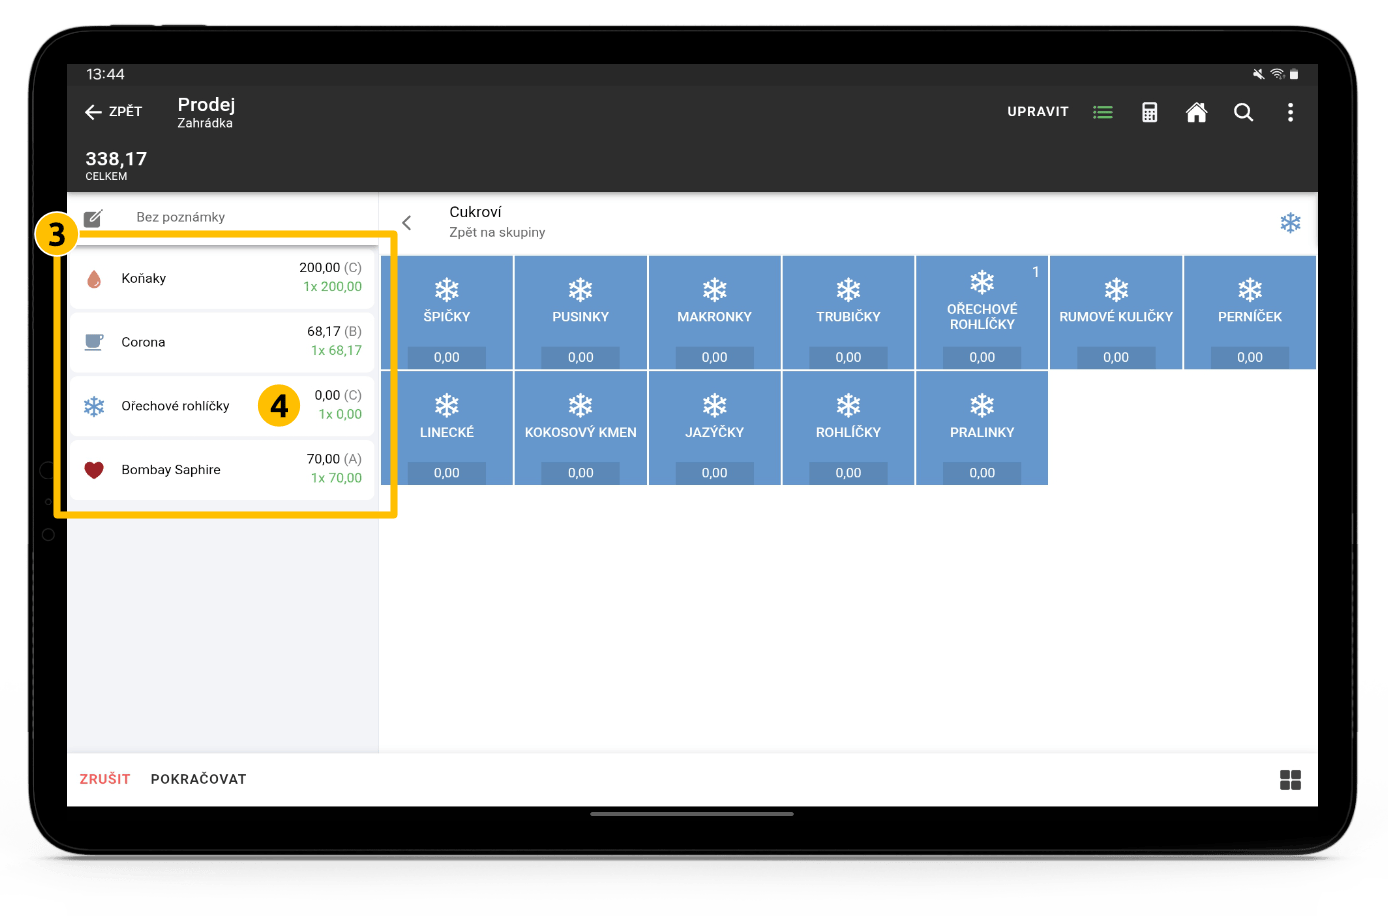Click the Corona quantity 1x 68,17
1388x916 pixels.
tap(336, 351)
